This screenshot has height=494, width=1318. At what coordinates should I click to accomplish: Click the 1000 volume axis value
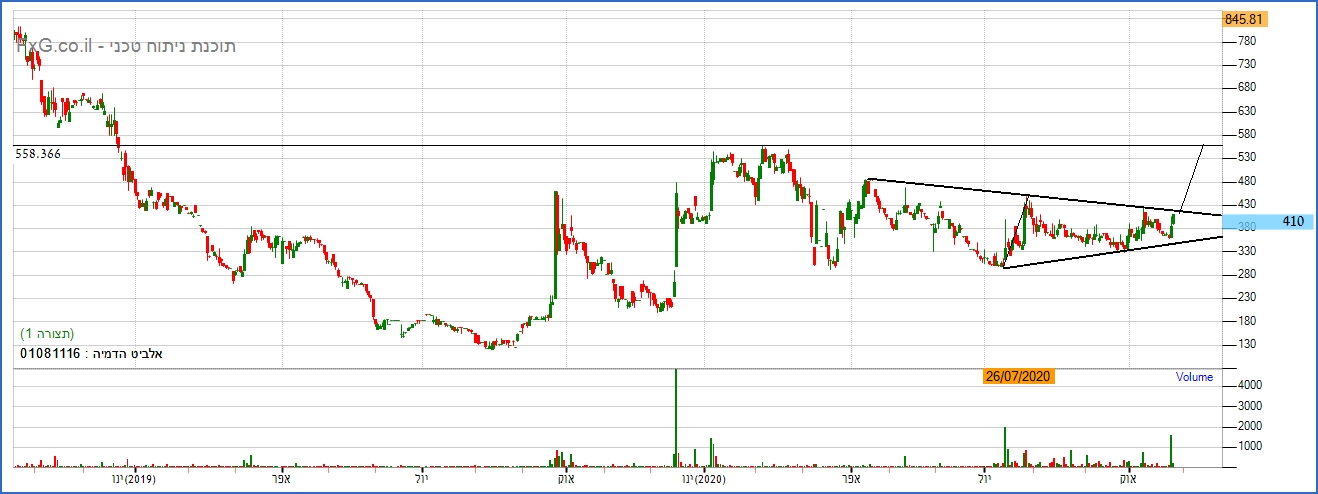pyautogui.click(x=1249, y=447)
